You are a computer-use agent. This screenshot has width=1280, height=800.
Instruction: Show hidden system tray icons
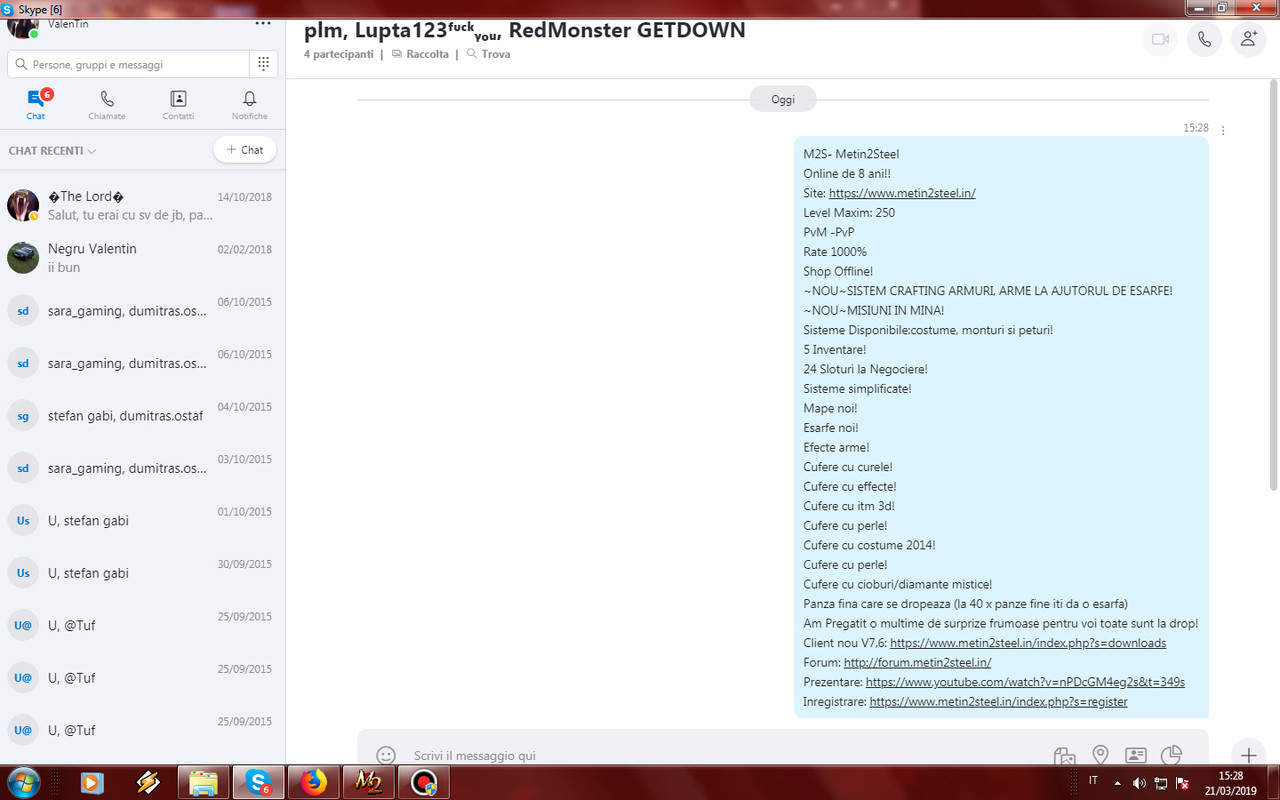(x=1116, y=783)
